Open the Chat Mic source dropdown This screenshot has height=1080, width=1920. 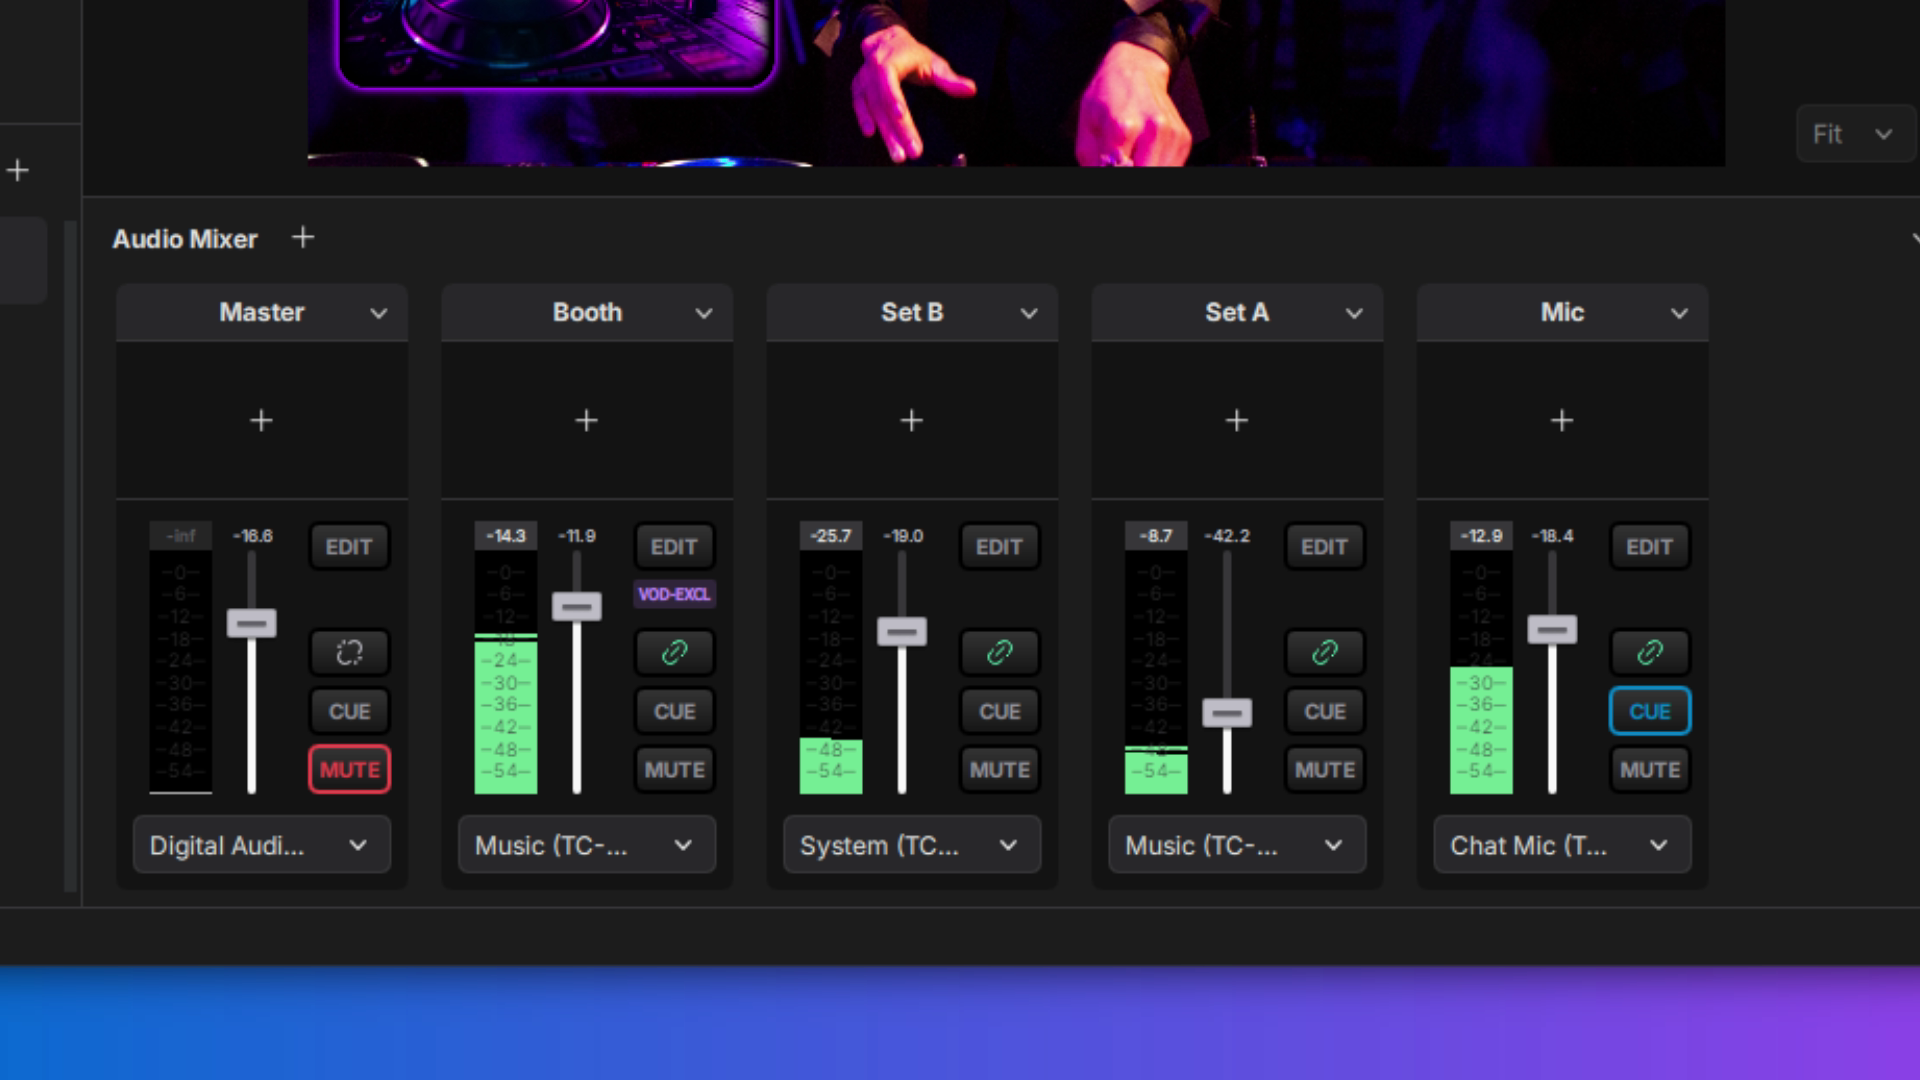[1561, 846]
